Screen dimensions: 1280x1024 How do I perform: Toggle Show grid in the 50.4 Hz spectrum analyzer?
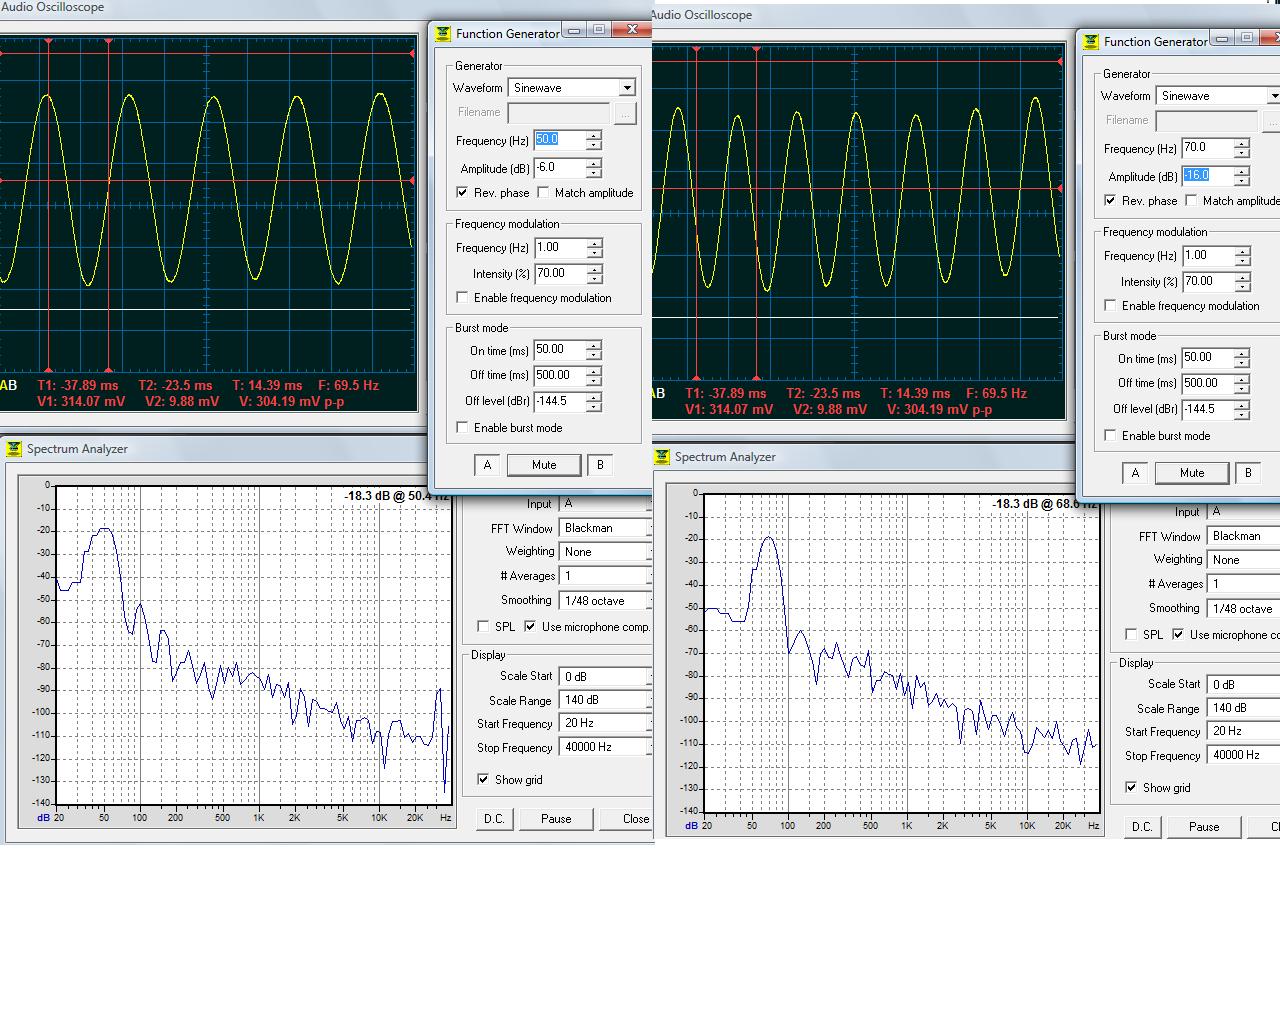483,780
